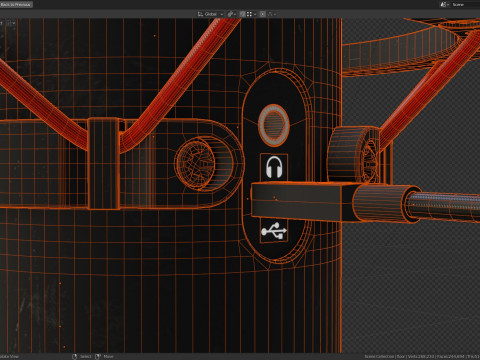This screenshot has width=480, height=360.
Task: Toggle snapping with the magnet icon
Action: [x=242, y=14]
